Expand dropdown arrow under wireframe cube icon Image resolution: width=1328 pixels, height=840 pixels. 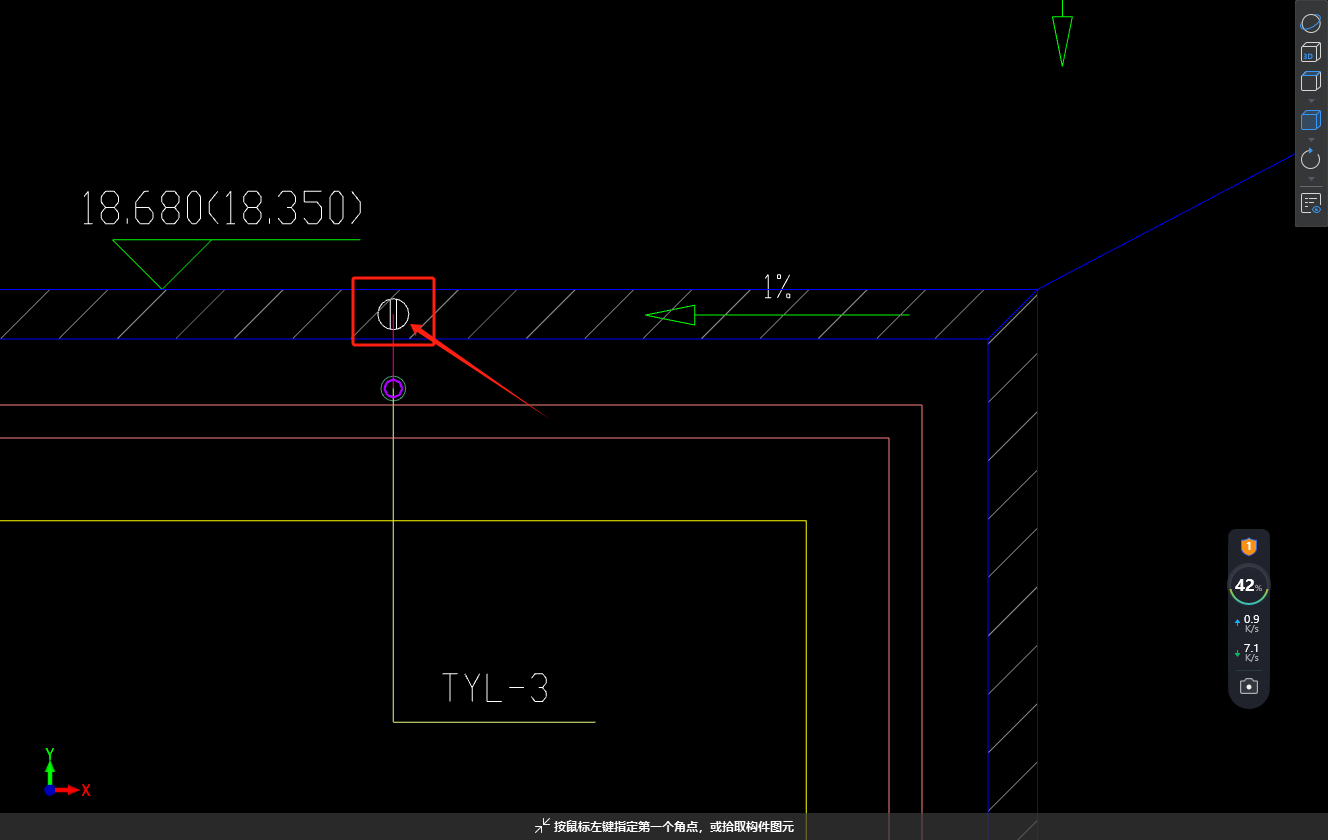[x=1311, y=100]
